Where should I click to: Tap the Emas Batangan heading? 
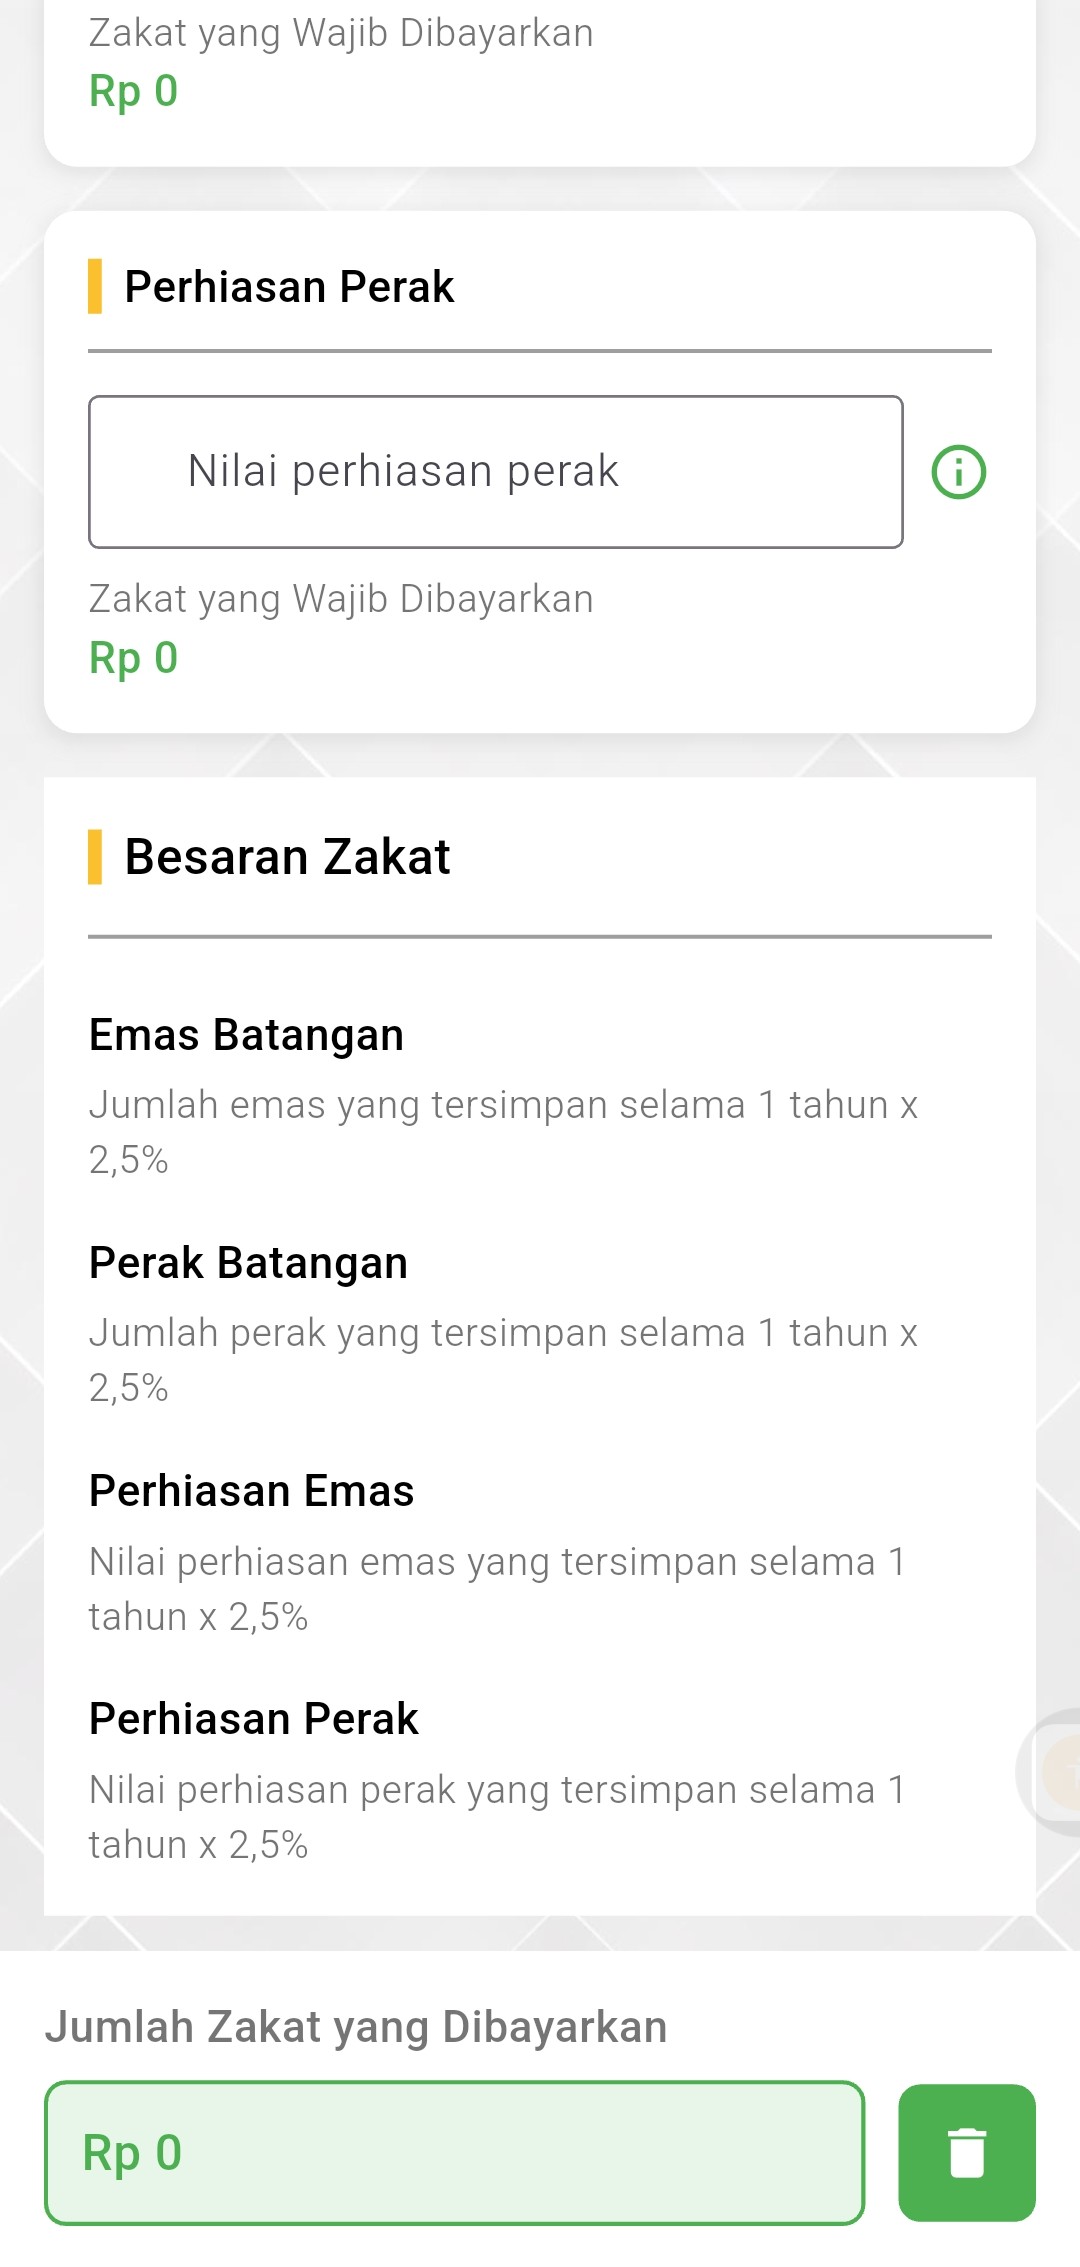click(246, 1035)
